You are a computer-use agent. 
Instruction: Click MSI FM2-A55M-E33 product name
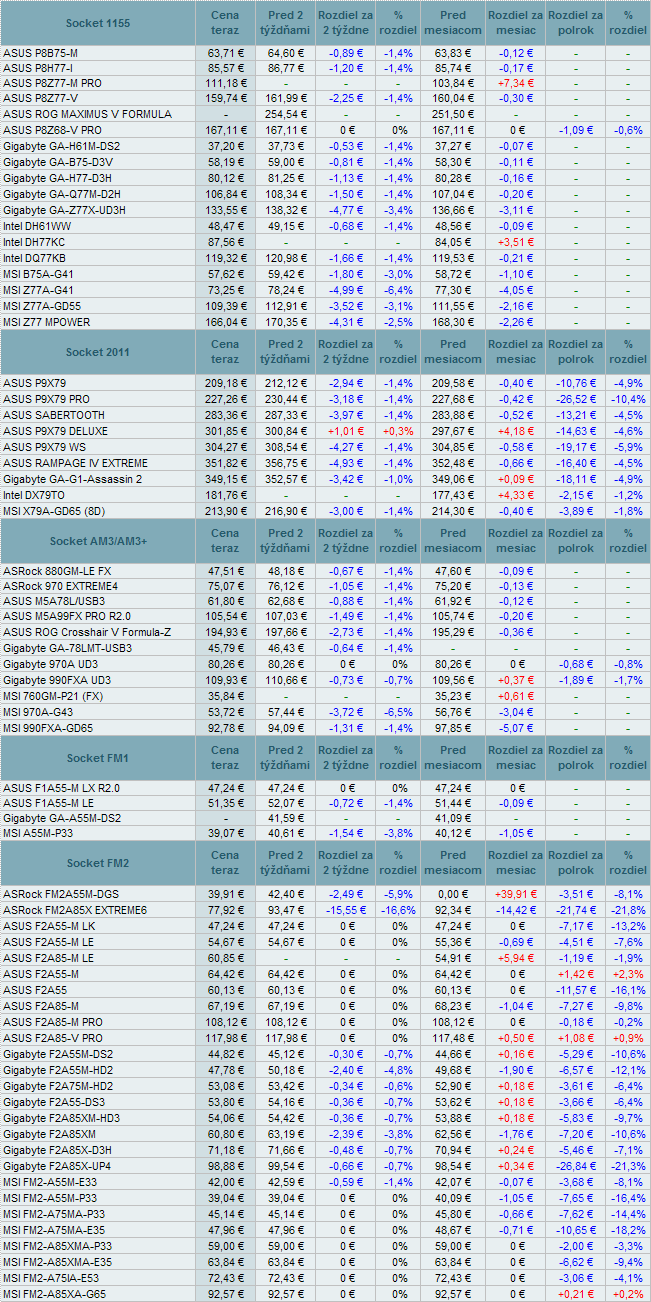[x=50, y=1182]
